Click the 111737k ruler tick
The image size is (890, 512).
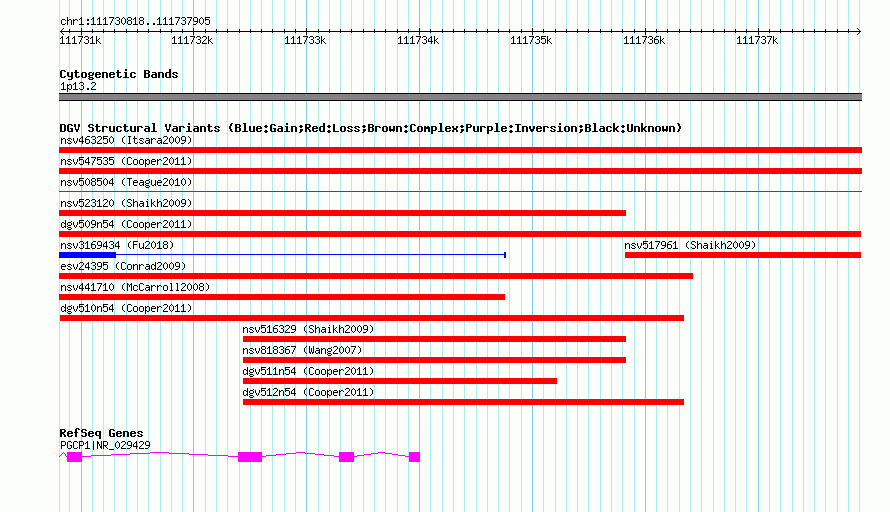pyautogui.click(x=757, y=40)
